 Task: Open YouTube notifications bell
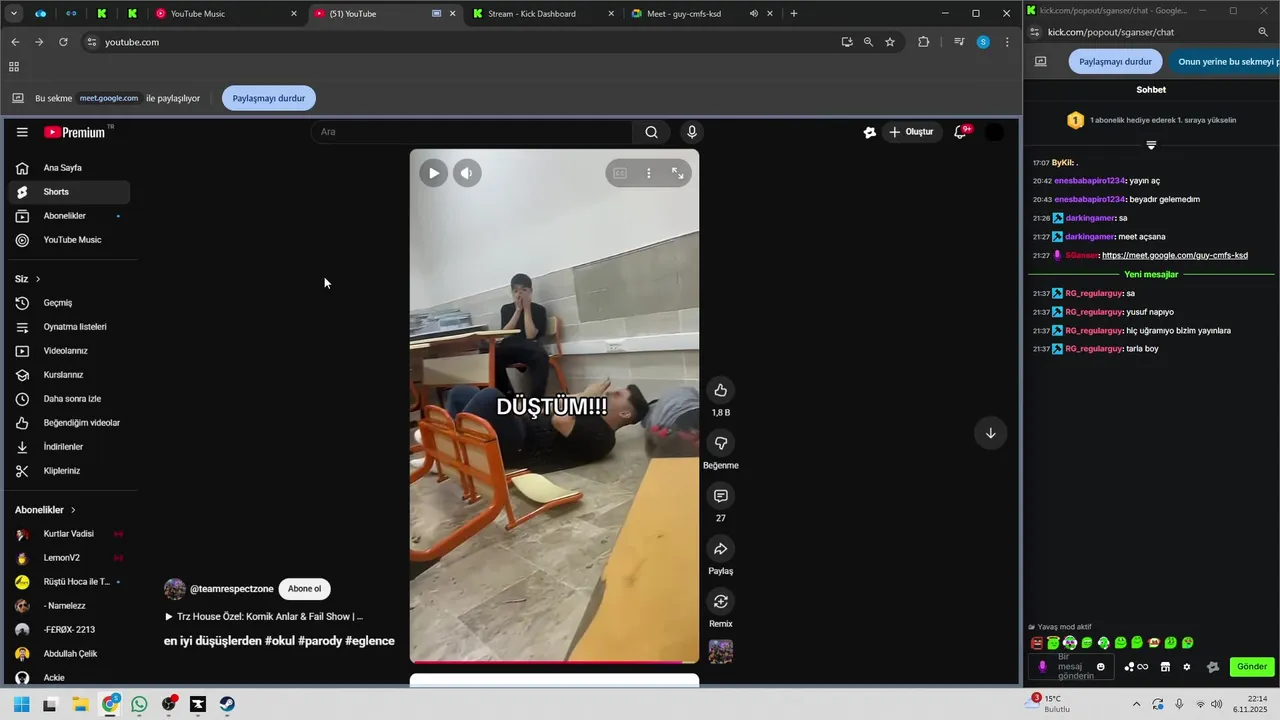pyautogui.click(x=960, y=132)
